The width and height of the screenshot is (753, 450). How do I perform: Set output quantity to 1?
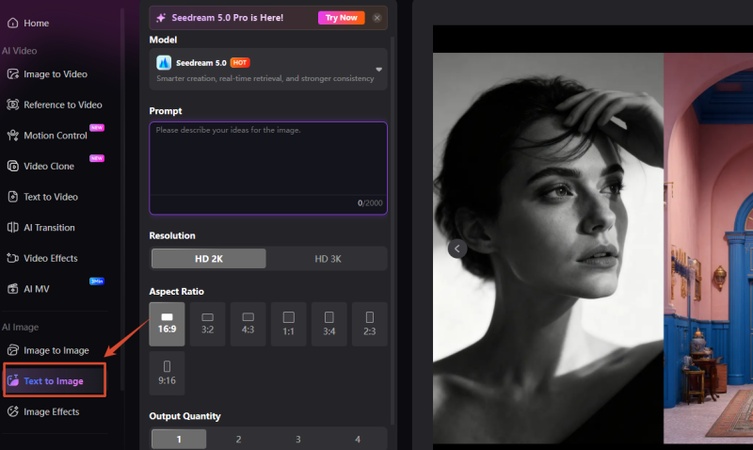click(x=179, y=439)
